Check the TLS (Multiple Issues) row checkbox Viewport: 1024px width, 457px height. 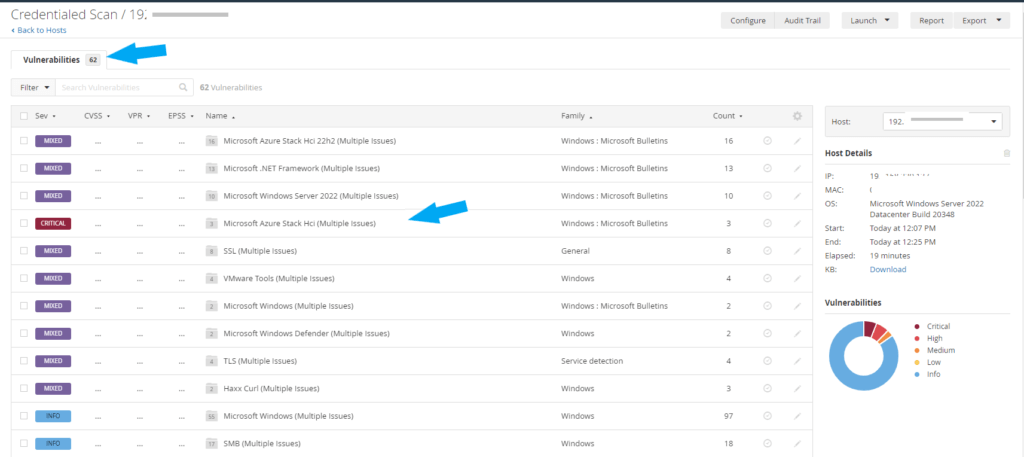(24, 361)
